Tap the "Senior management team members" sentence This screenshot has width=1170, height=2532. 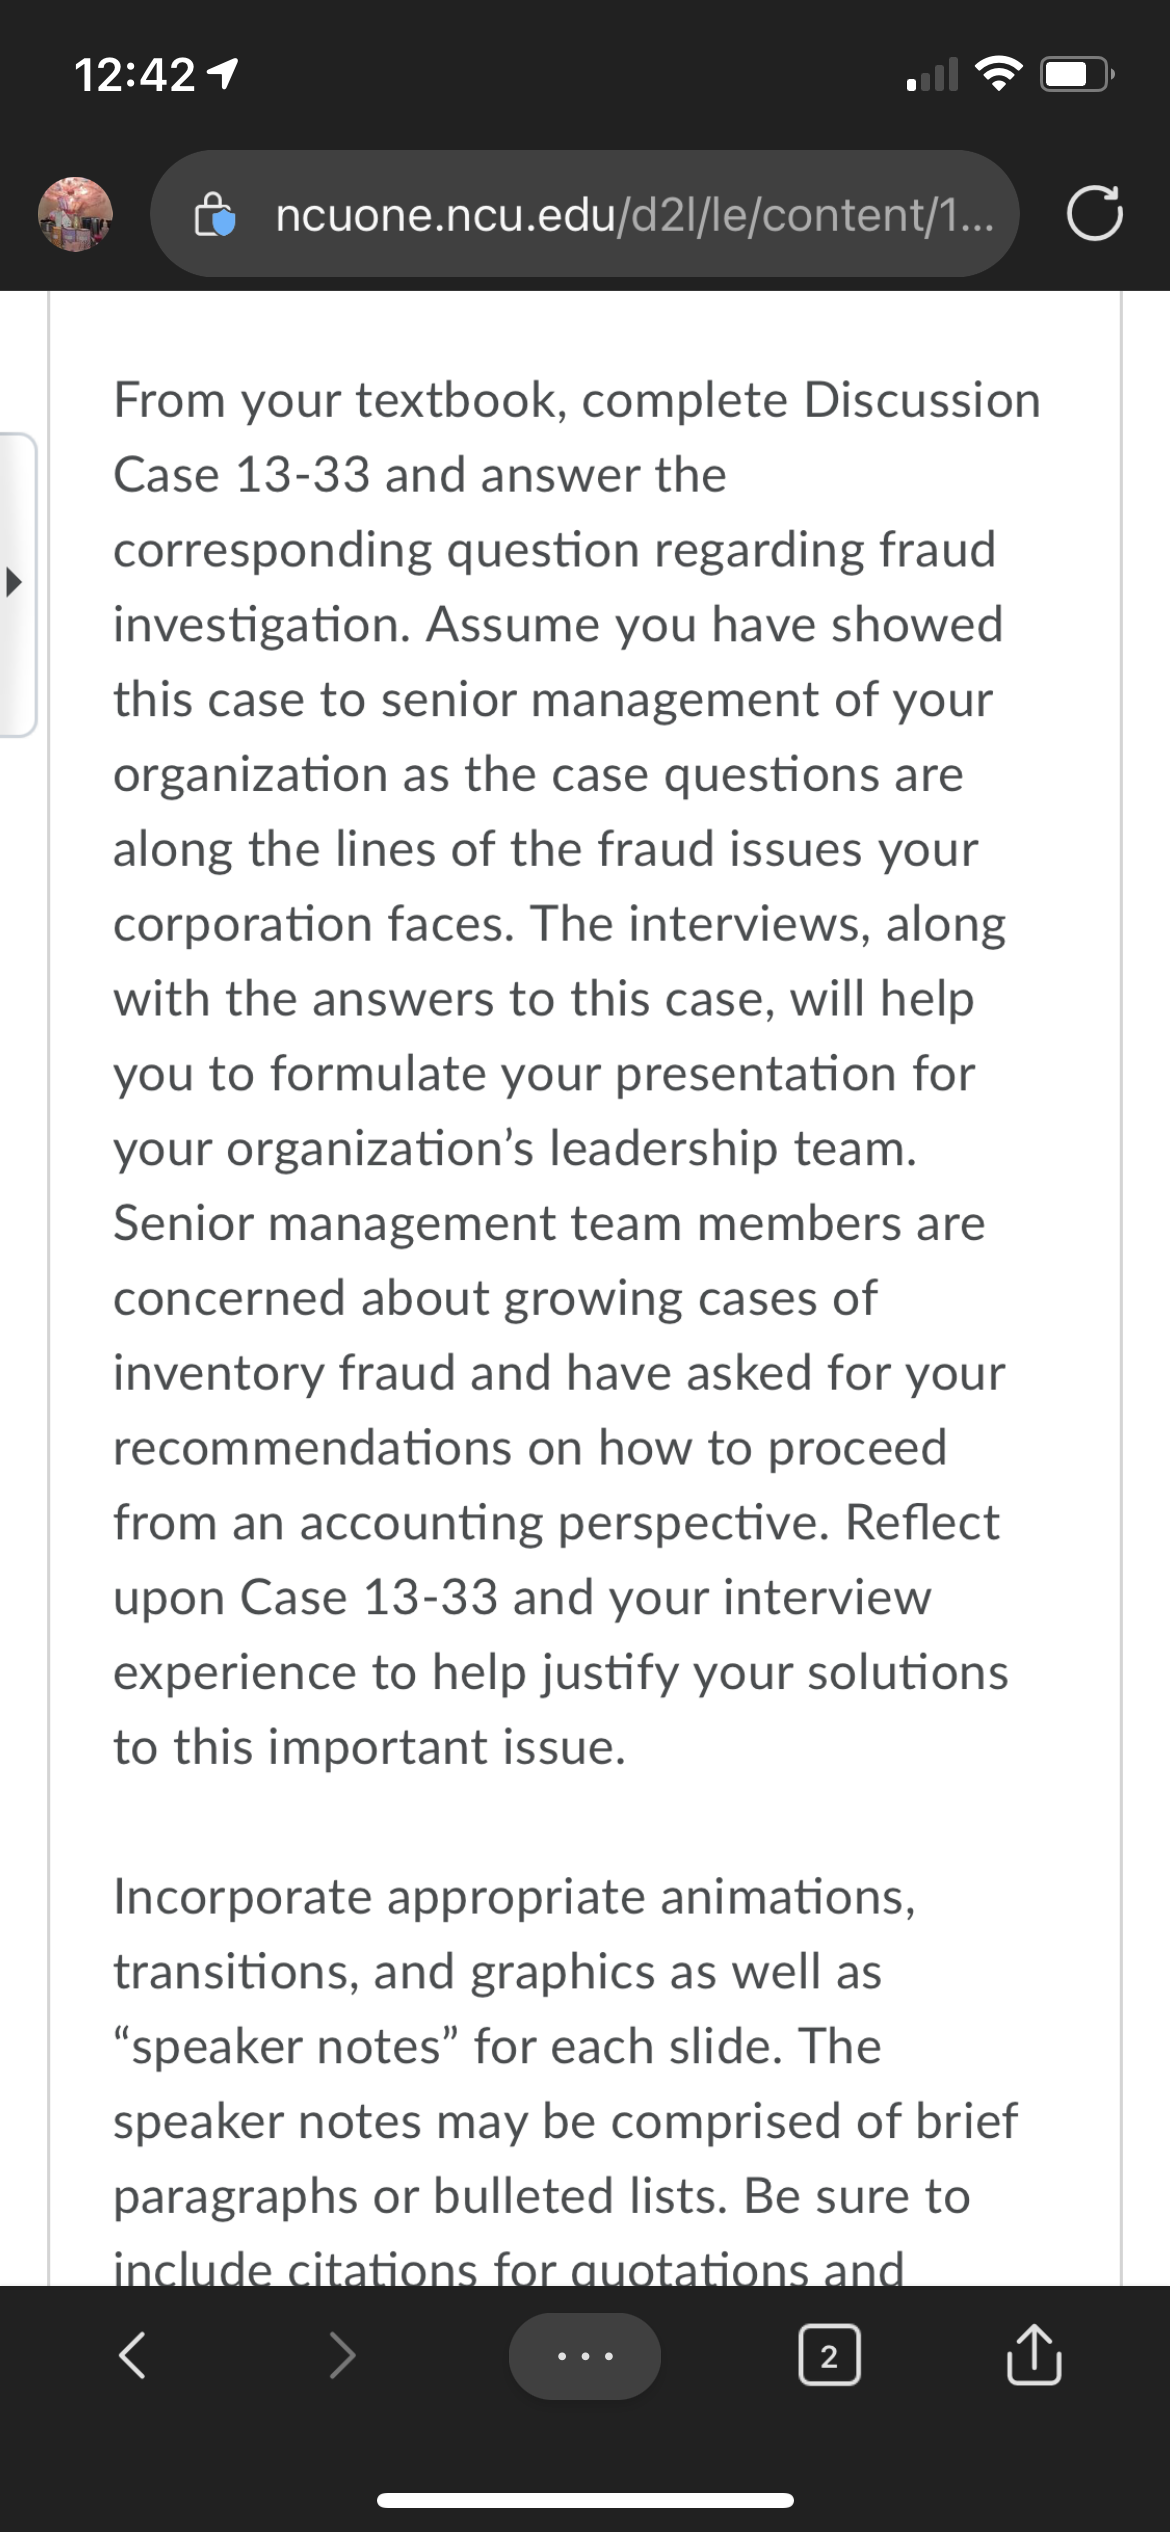(549, 1223)
